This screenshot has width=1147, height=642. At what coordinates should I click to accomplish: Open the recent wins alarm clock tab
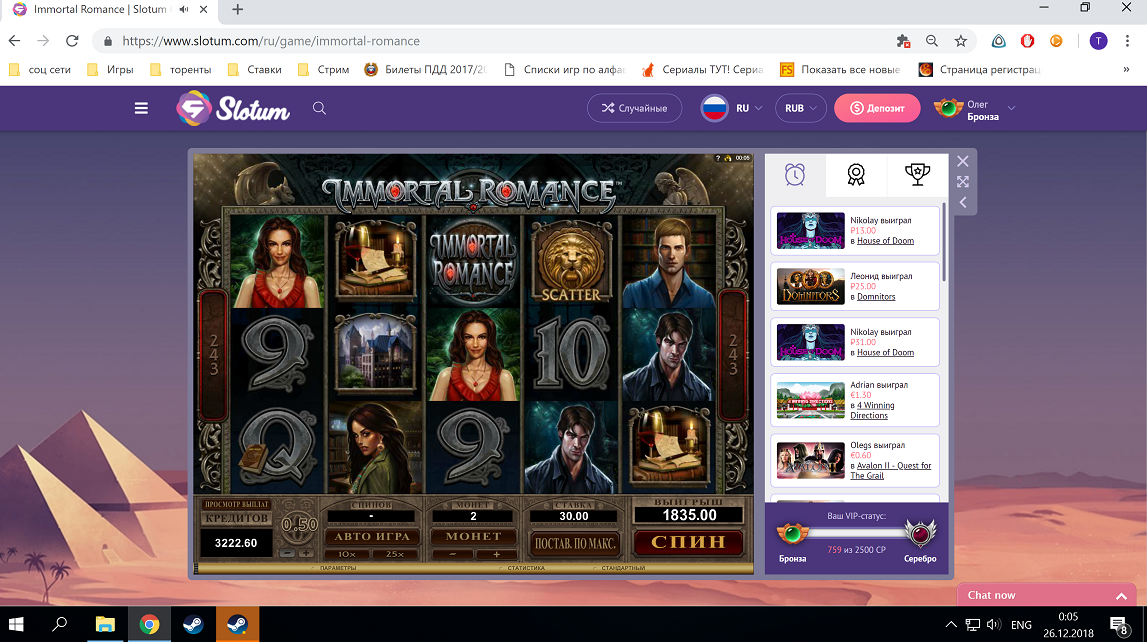[795, 175]
